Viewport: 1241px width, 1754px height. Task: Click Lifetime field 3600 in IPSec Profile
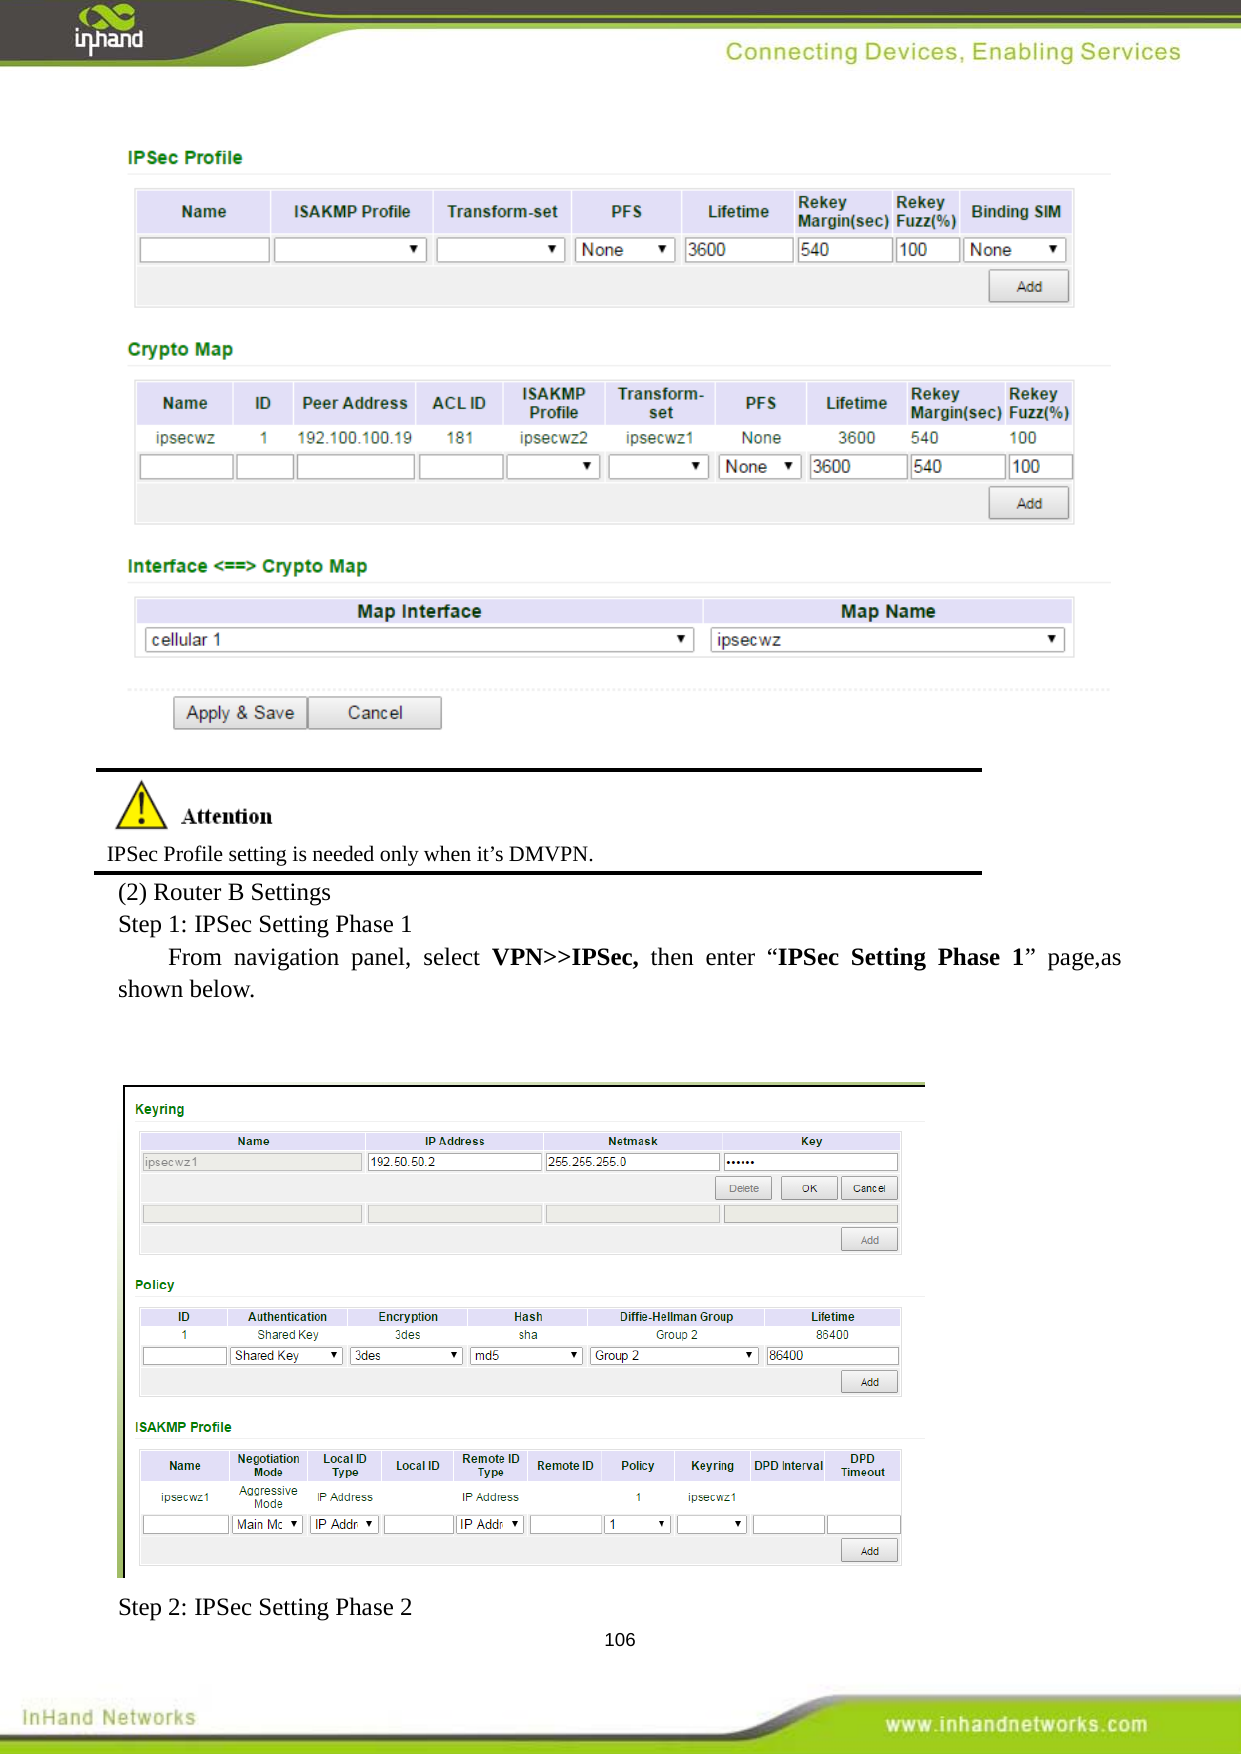tap(738, 249)
